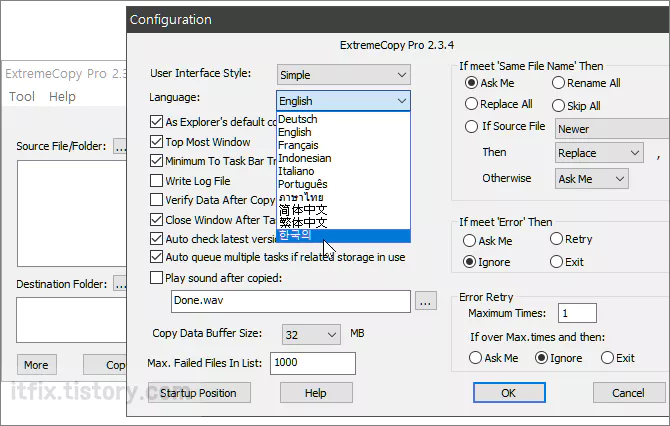
Task: Open the Newer condition dropdown
Action: tap(612, 129)
